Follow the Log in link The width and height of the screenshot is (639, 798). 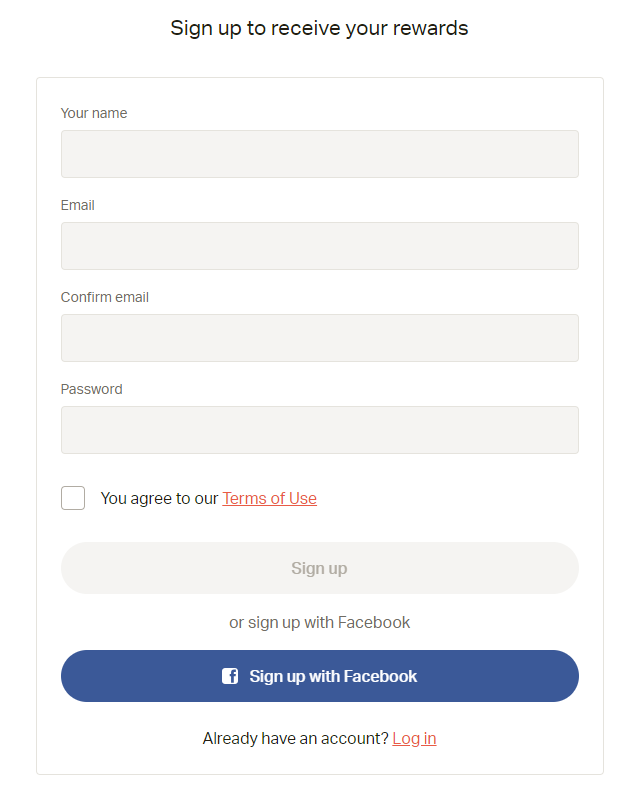[414, 738]
